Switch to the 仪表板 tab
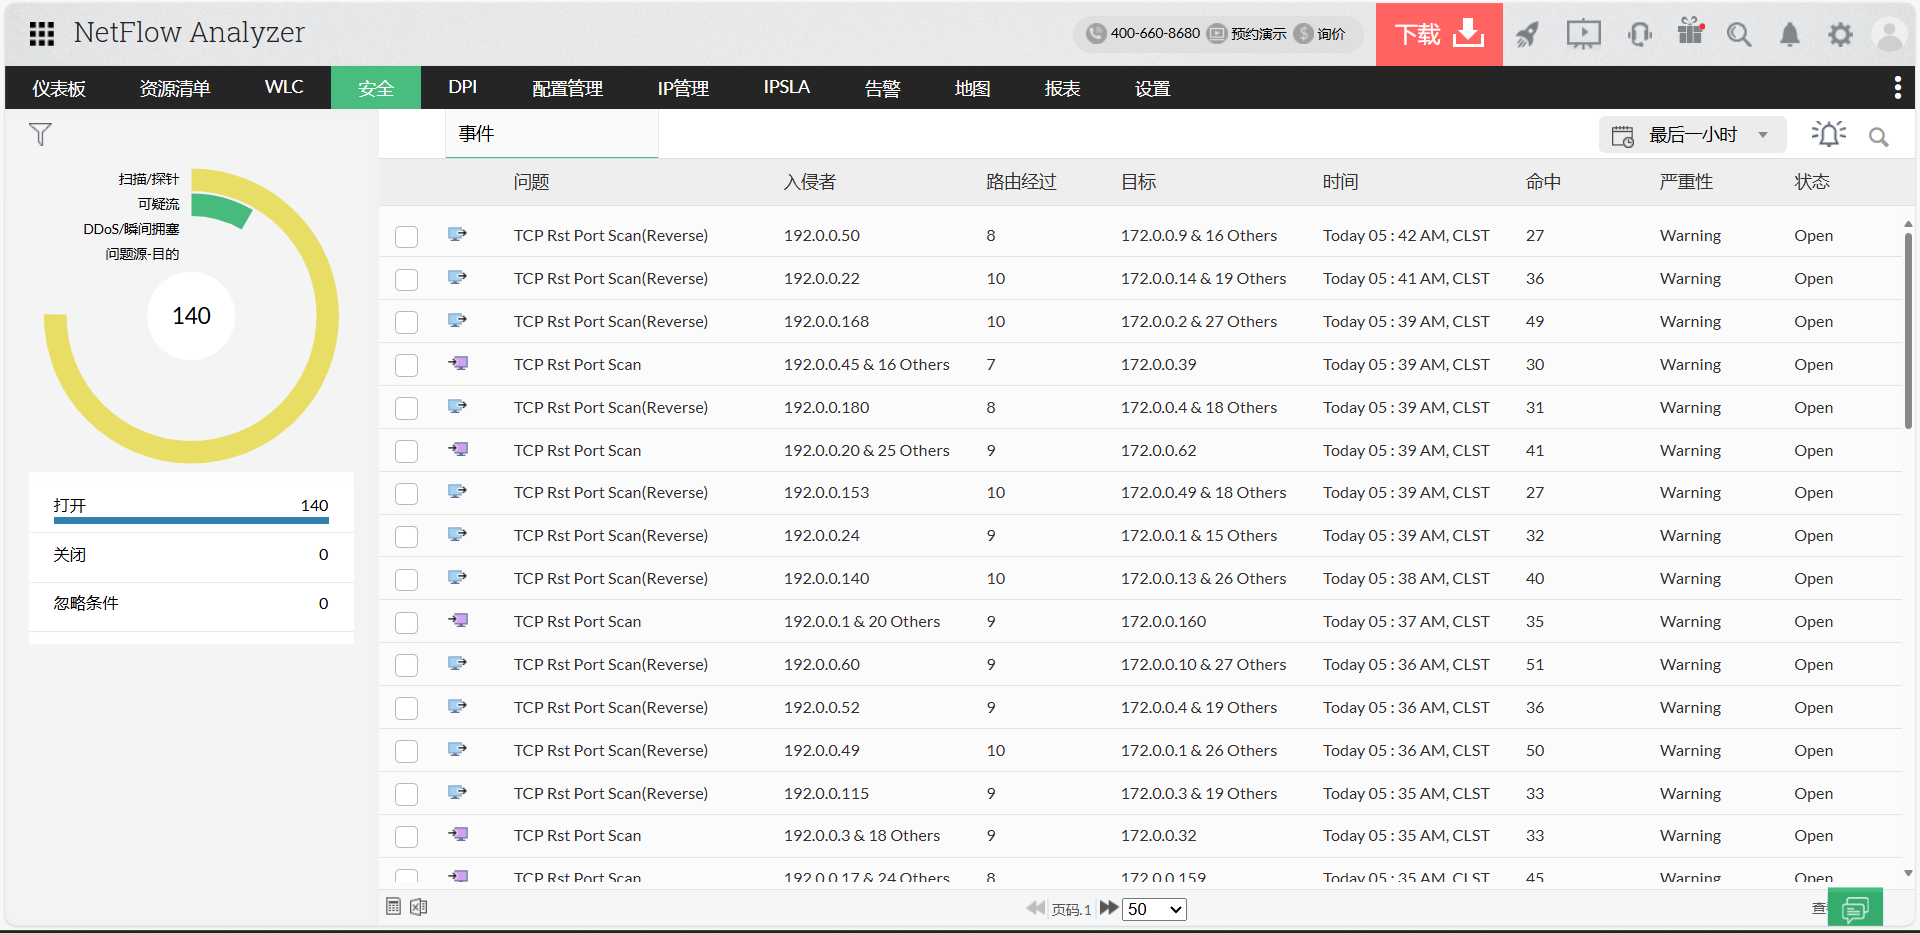 click(59, 88)
